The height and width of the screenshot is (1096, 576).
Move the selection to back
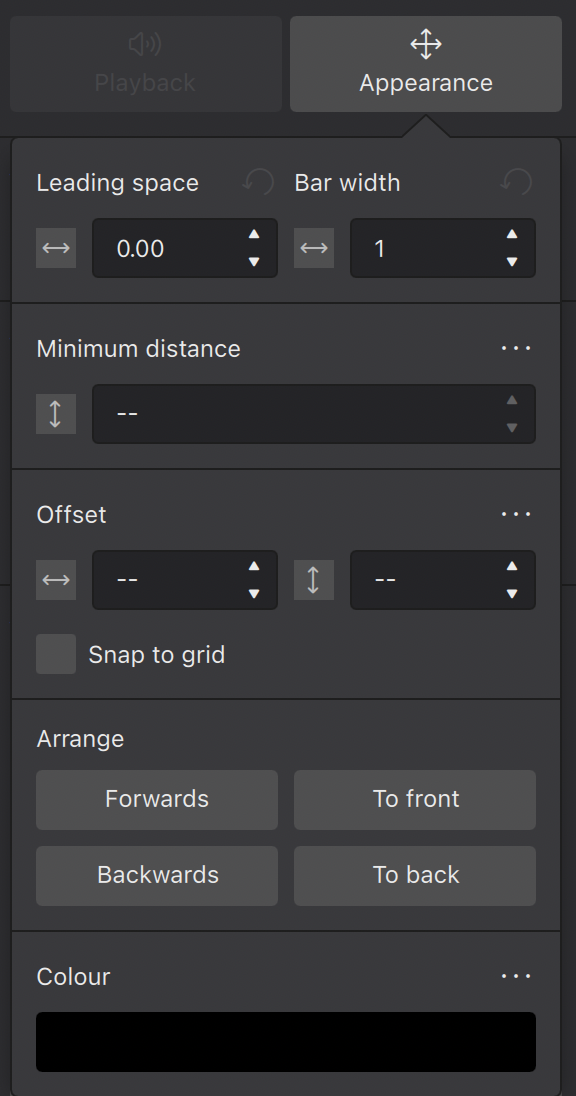tap(414, 876)
